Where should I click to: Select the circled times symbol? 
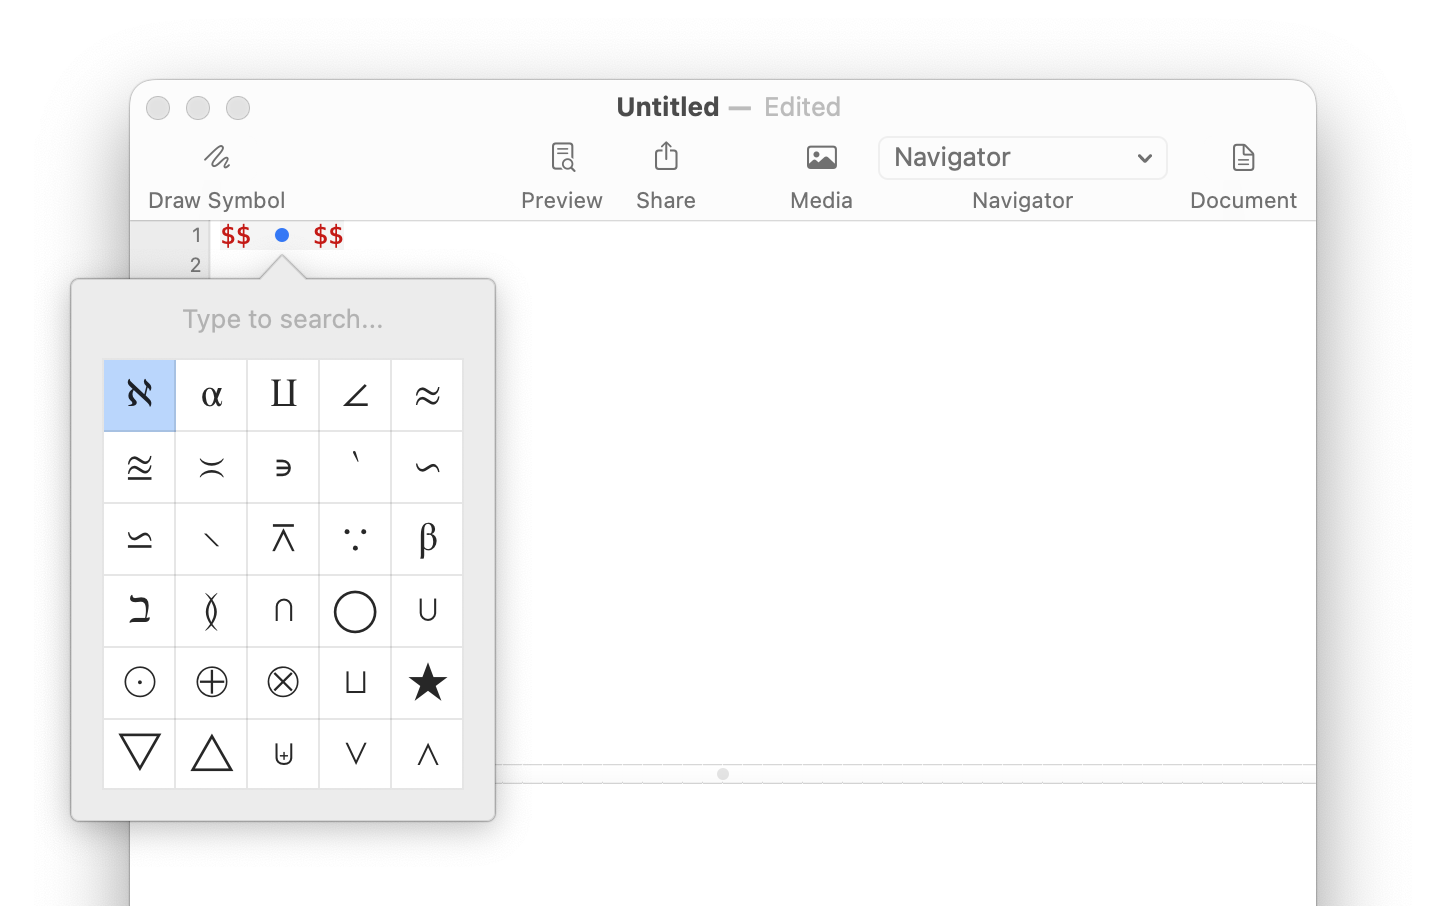[x=283, y=683]
